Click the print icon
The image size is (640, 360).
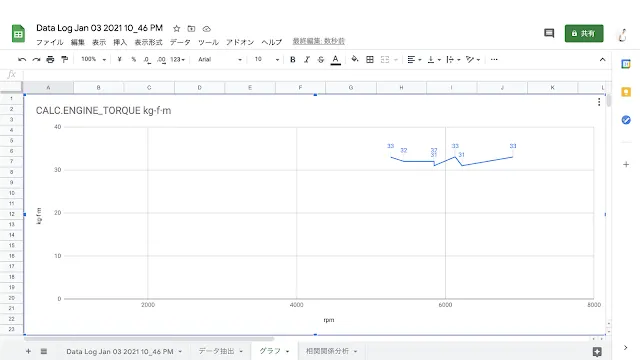(x=50, y=60)
